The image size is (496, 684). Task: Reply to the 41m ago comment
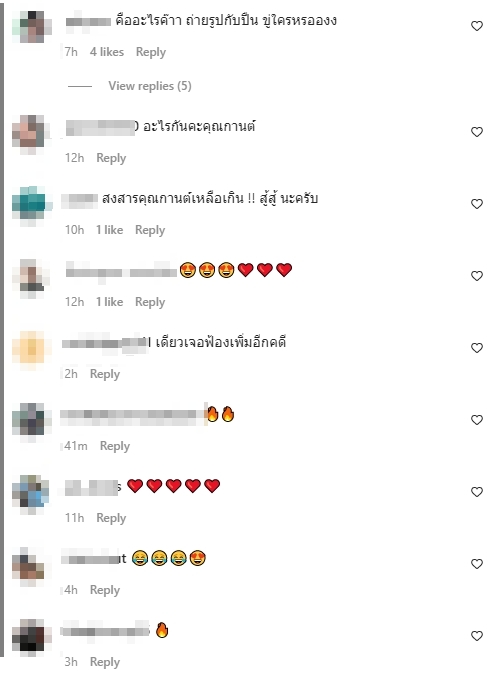coord(115,446)
